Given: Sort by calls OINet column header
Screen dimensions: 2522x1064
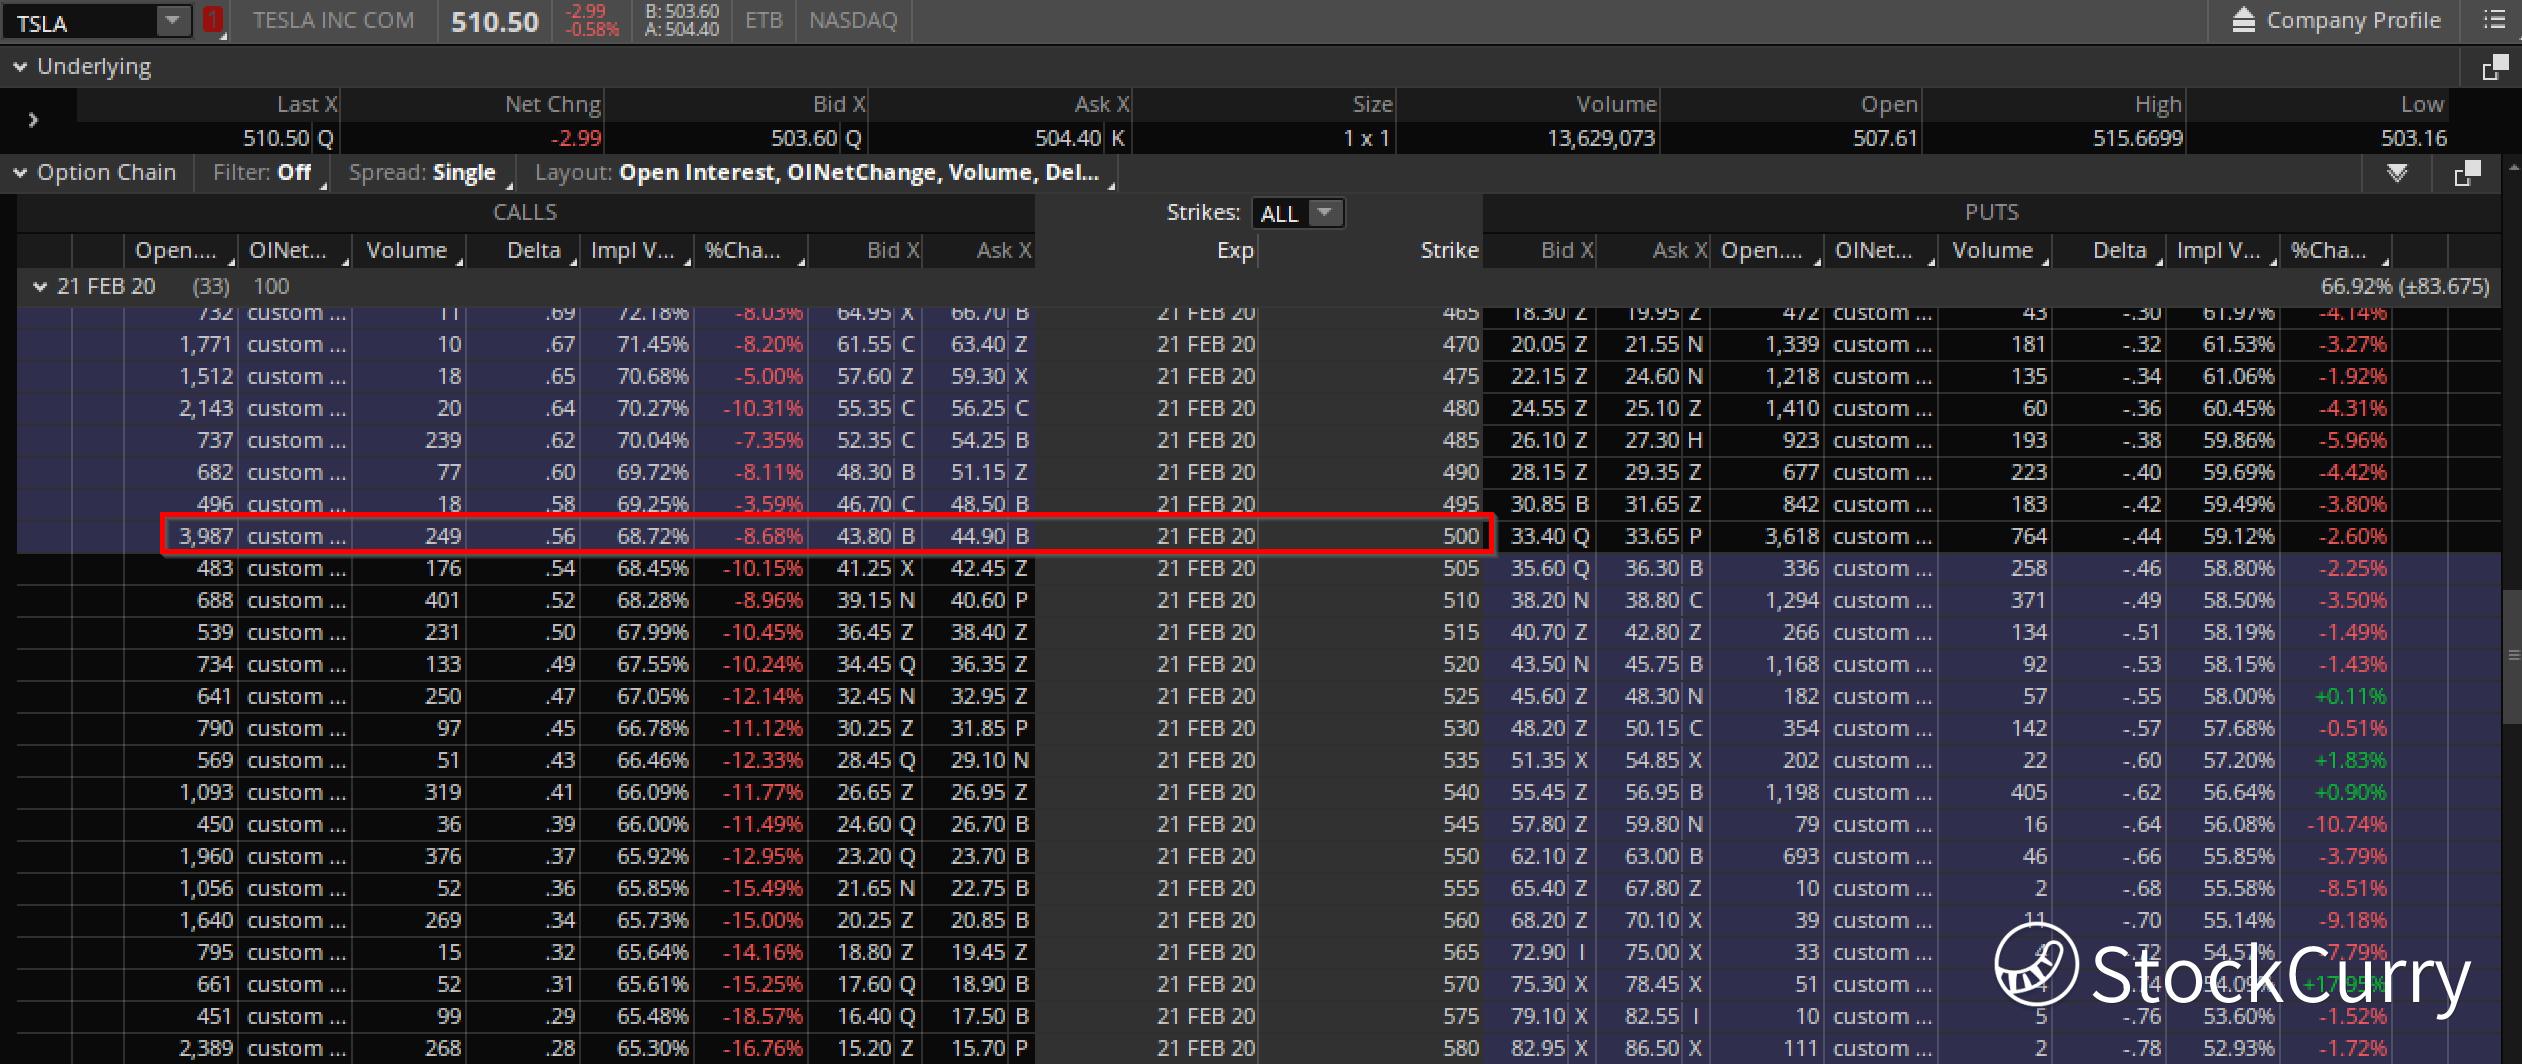Looking at the screenshot, I should pyautogui.click(x=294, y=250).
